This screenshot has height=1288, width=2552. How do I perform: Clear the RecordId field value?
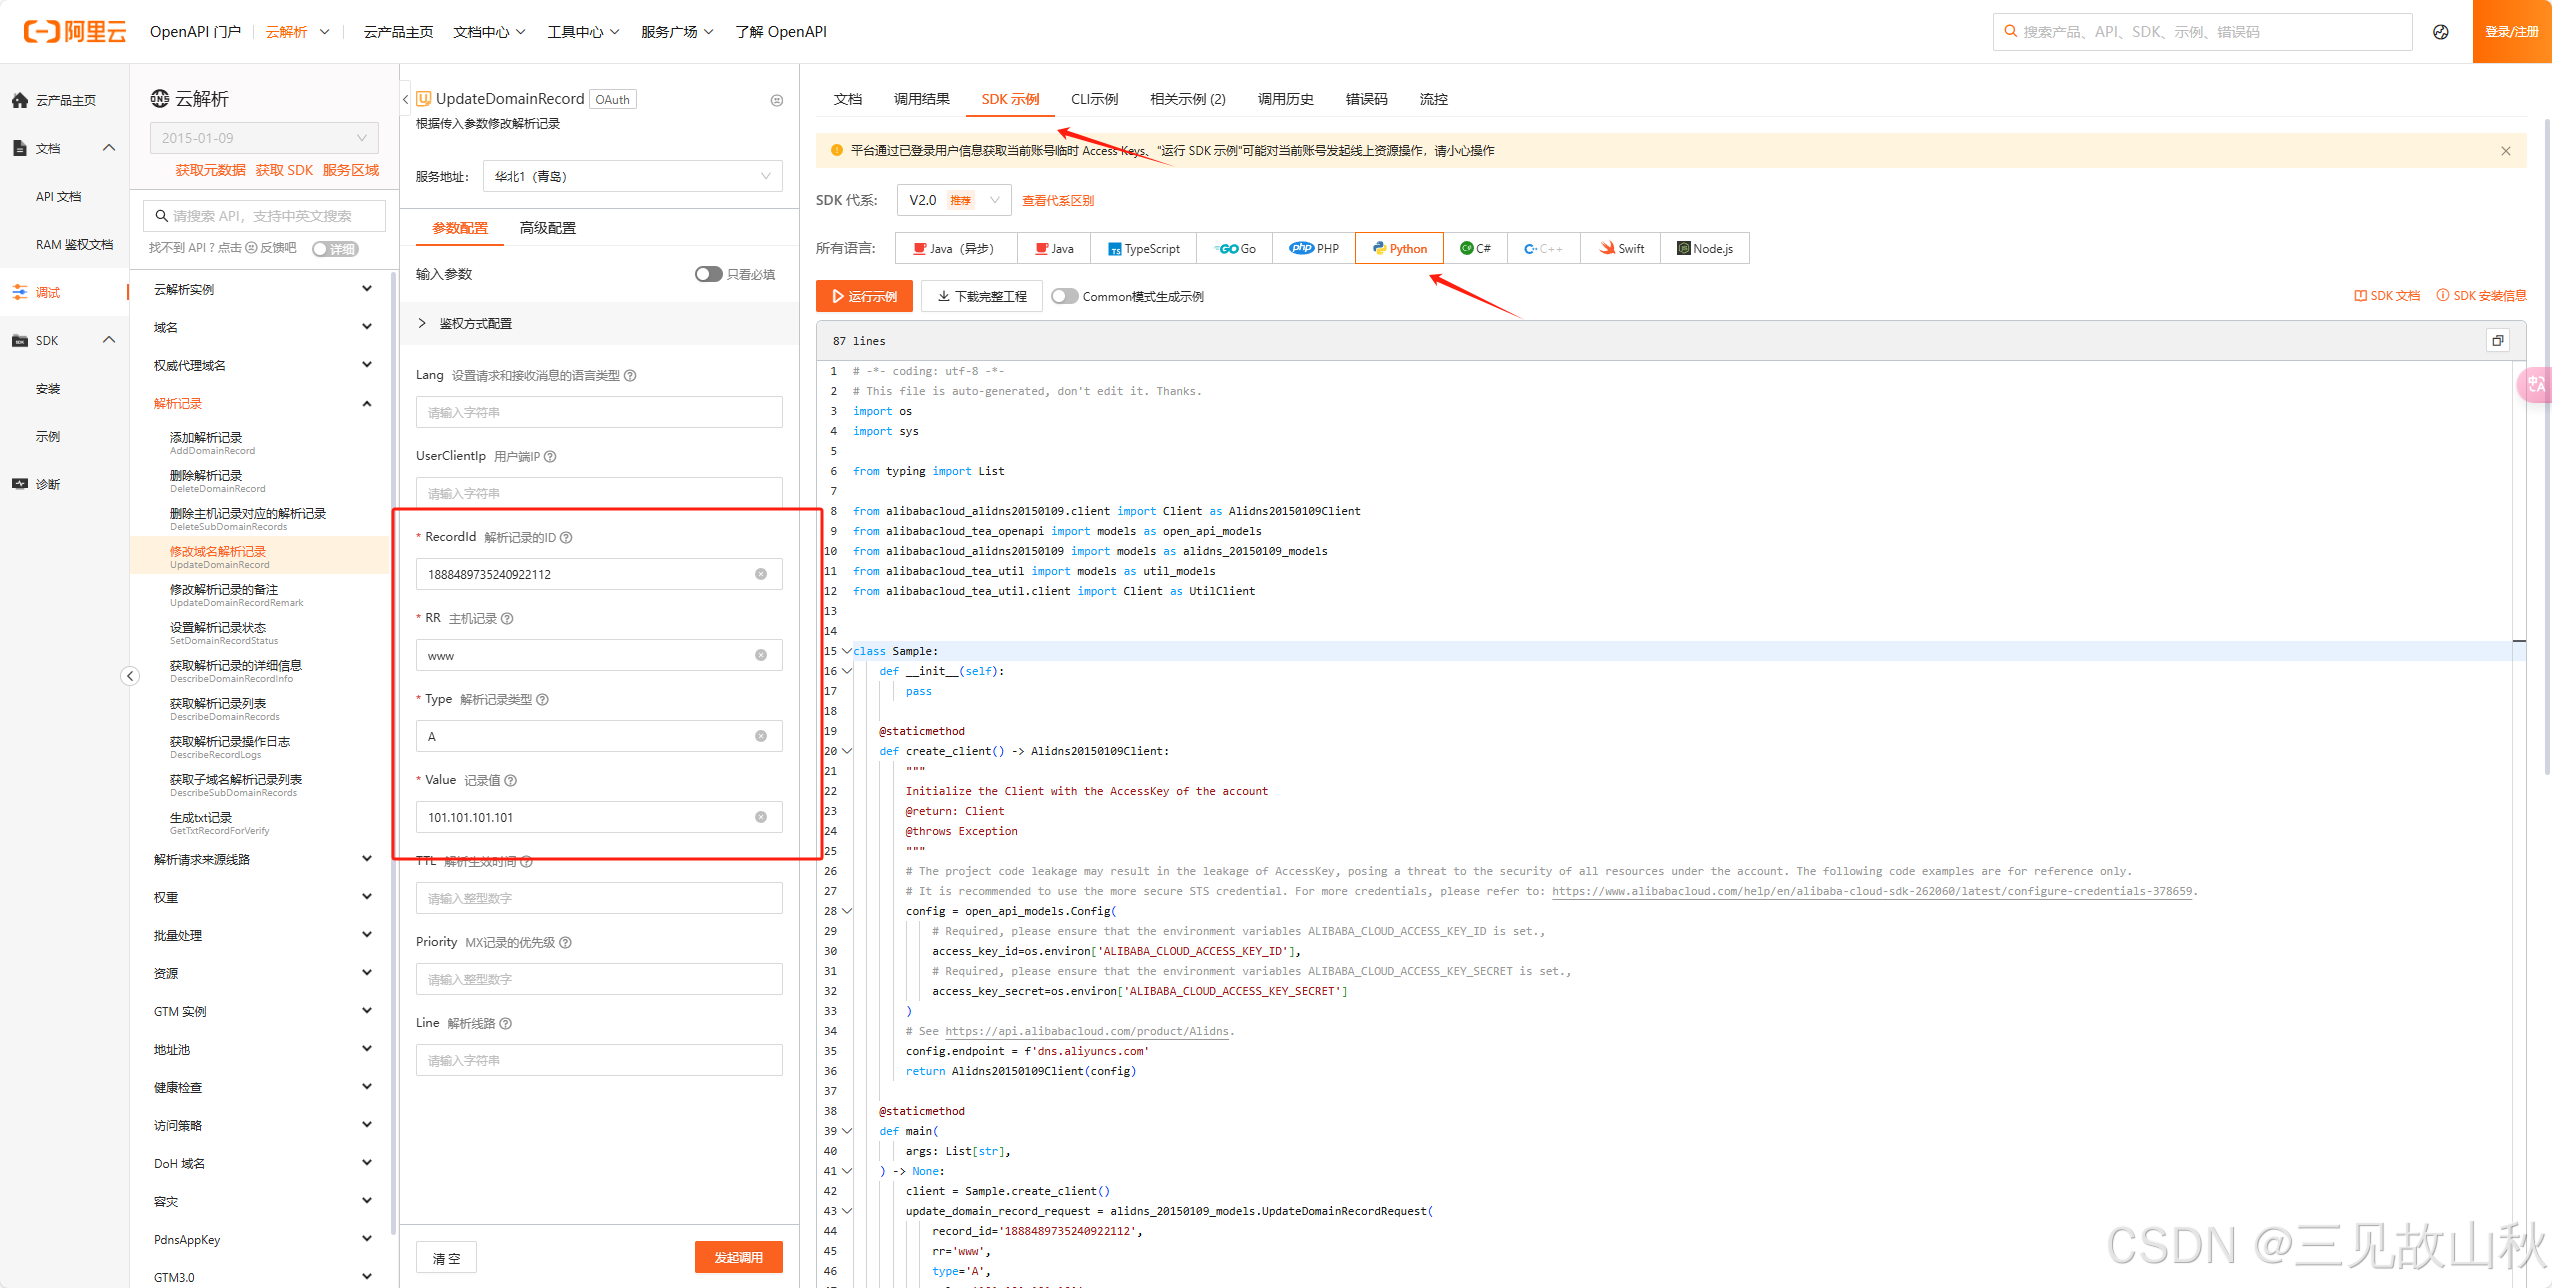[x=761, y=574]
